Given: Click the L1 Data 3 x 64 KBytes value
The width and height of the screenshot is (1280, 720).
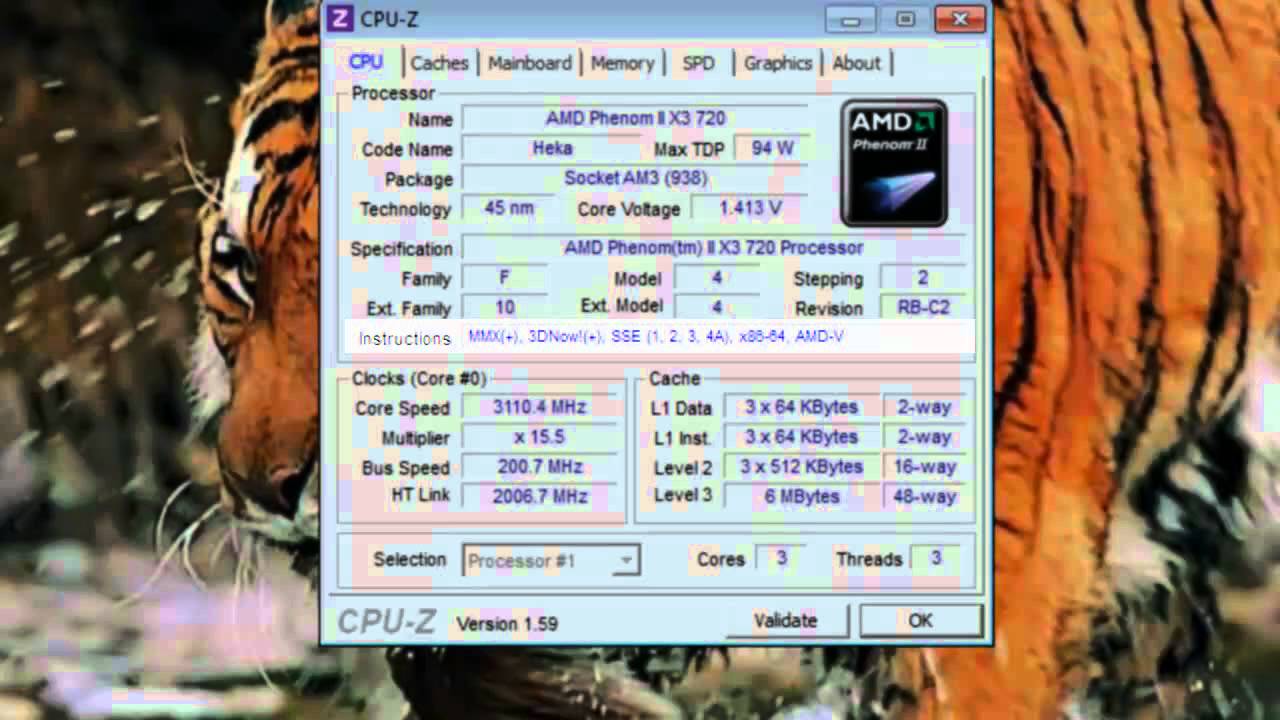Looking at the screenshot, I should click(801, 407).
